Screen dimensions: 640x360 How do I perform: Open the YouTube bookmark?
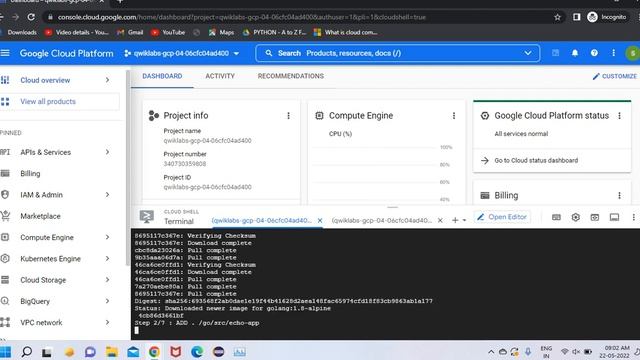(x=168, y=33)
